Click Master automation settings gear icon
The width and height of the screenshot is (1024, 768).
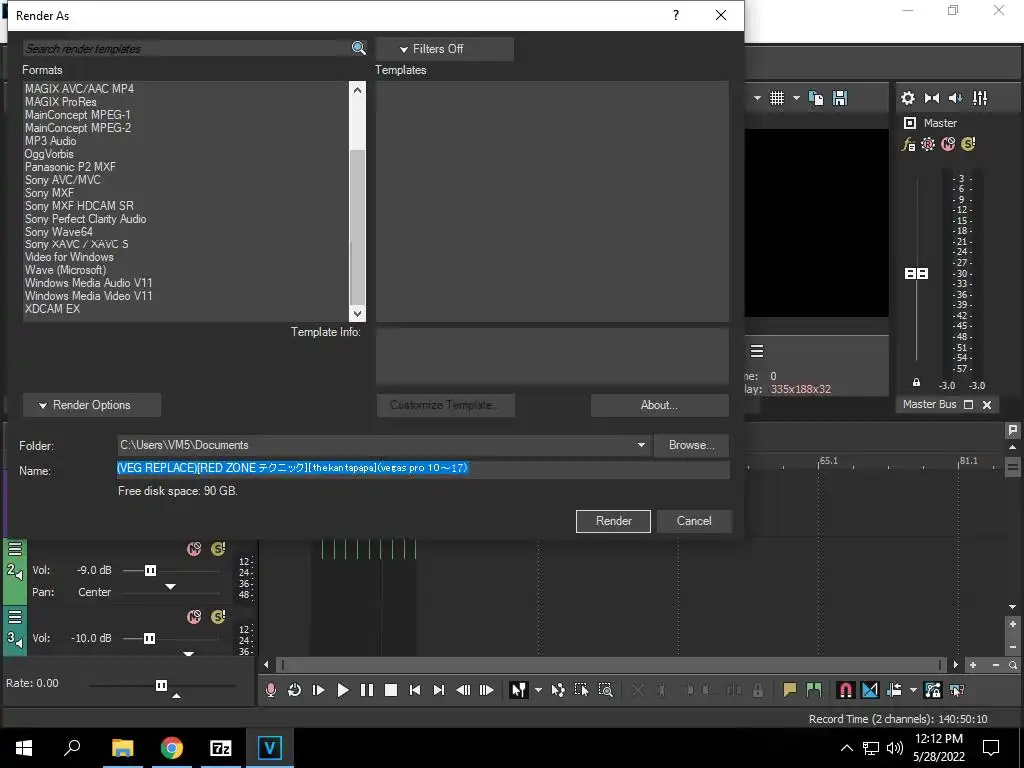click(928, 144)
